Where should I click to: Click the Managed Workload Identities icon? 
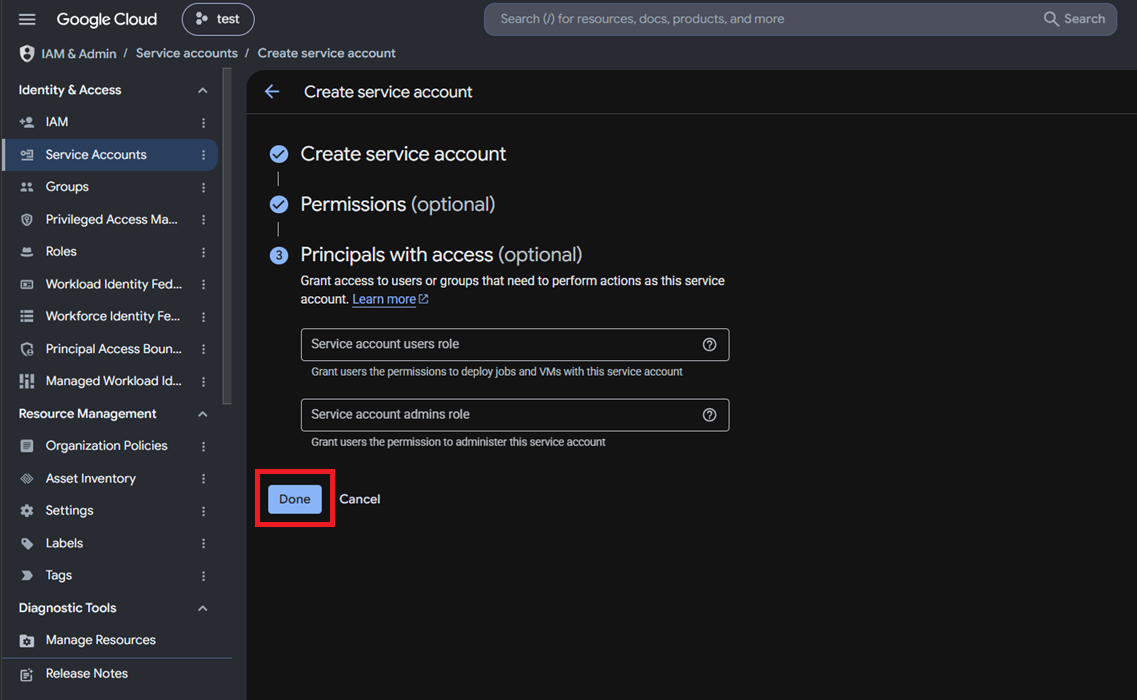[27, 381]
